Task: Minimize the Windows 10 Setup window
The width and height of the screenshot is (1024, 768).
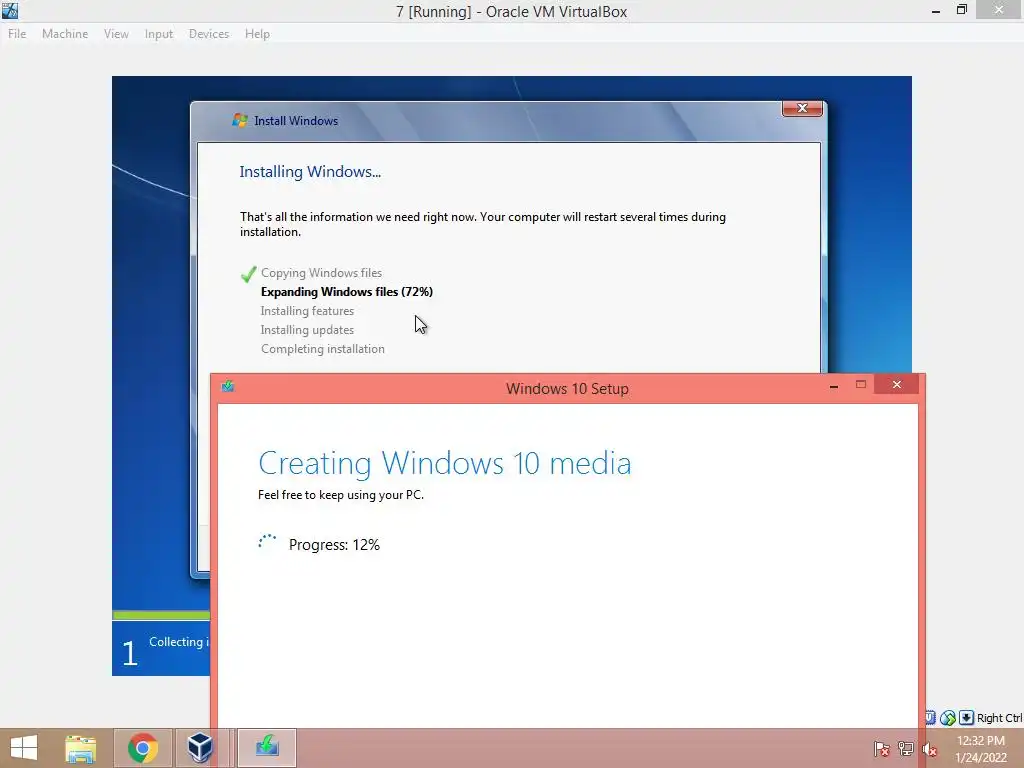Action: pos(833,386)
